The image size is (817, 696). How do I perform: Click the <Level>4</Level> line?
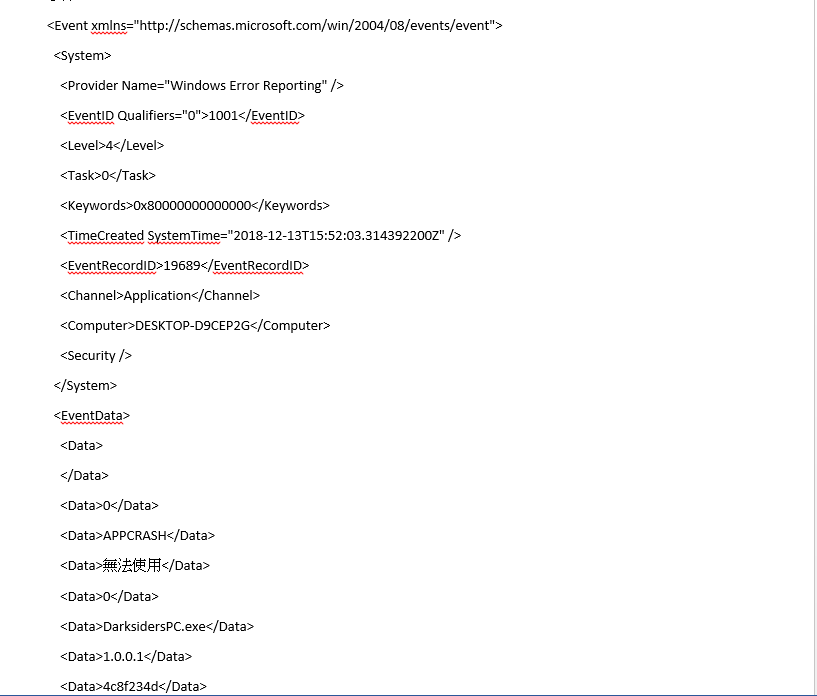point(112,146)
